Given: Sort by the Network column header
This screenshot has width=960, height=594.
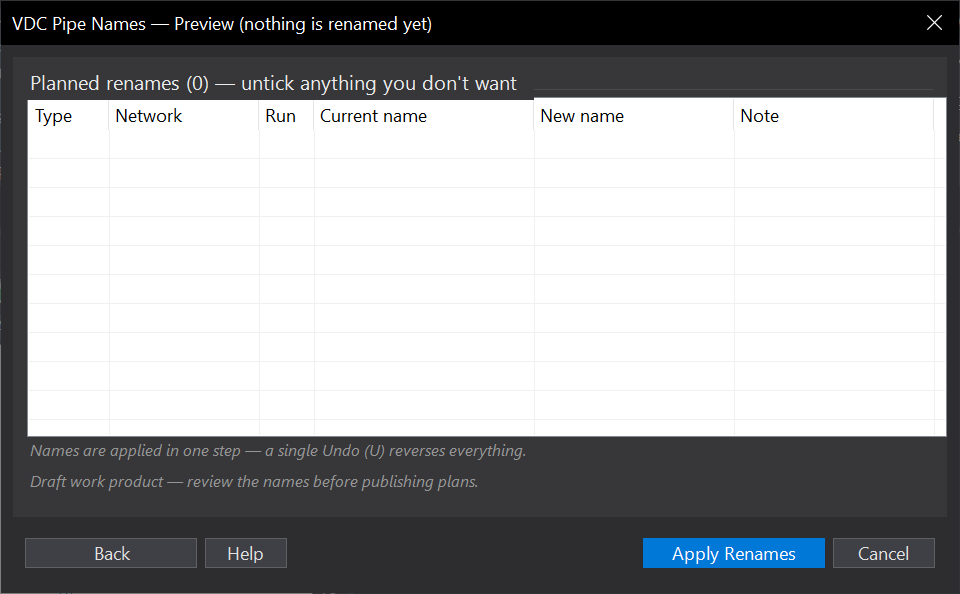Looking at the screenshot, I should (x=184, y=115).
